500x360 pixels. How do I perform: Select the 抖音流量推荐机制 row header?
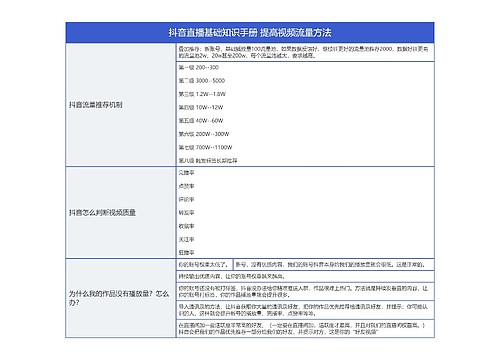[121, 105]
